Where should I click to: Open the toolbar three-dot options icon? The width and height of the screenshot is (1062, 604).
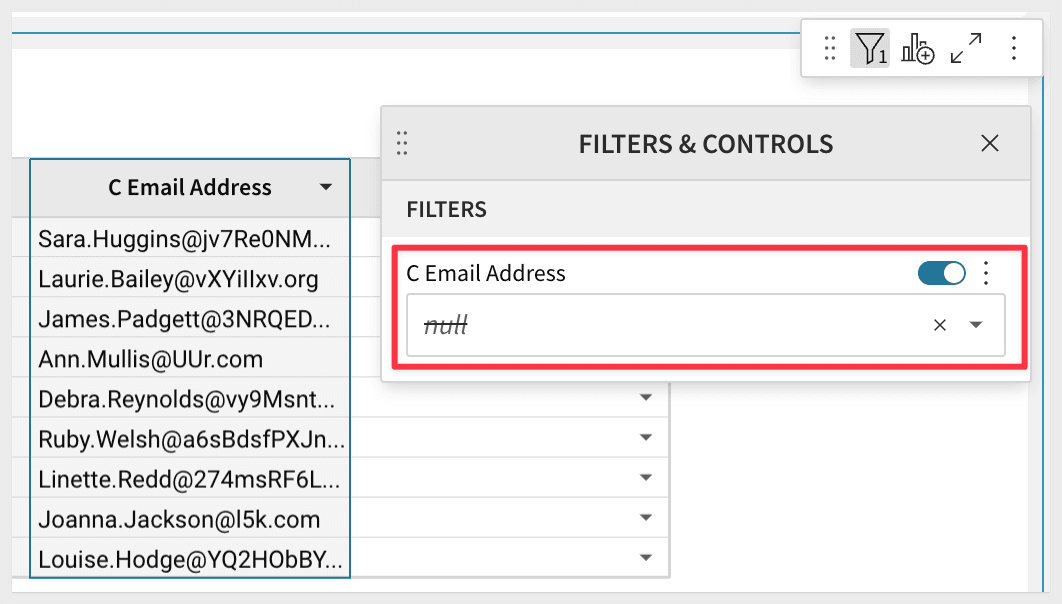click(x=1014, y=47)
